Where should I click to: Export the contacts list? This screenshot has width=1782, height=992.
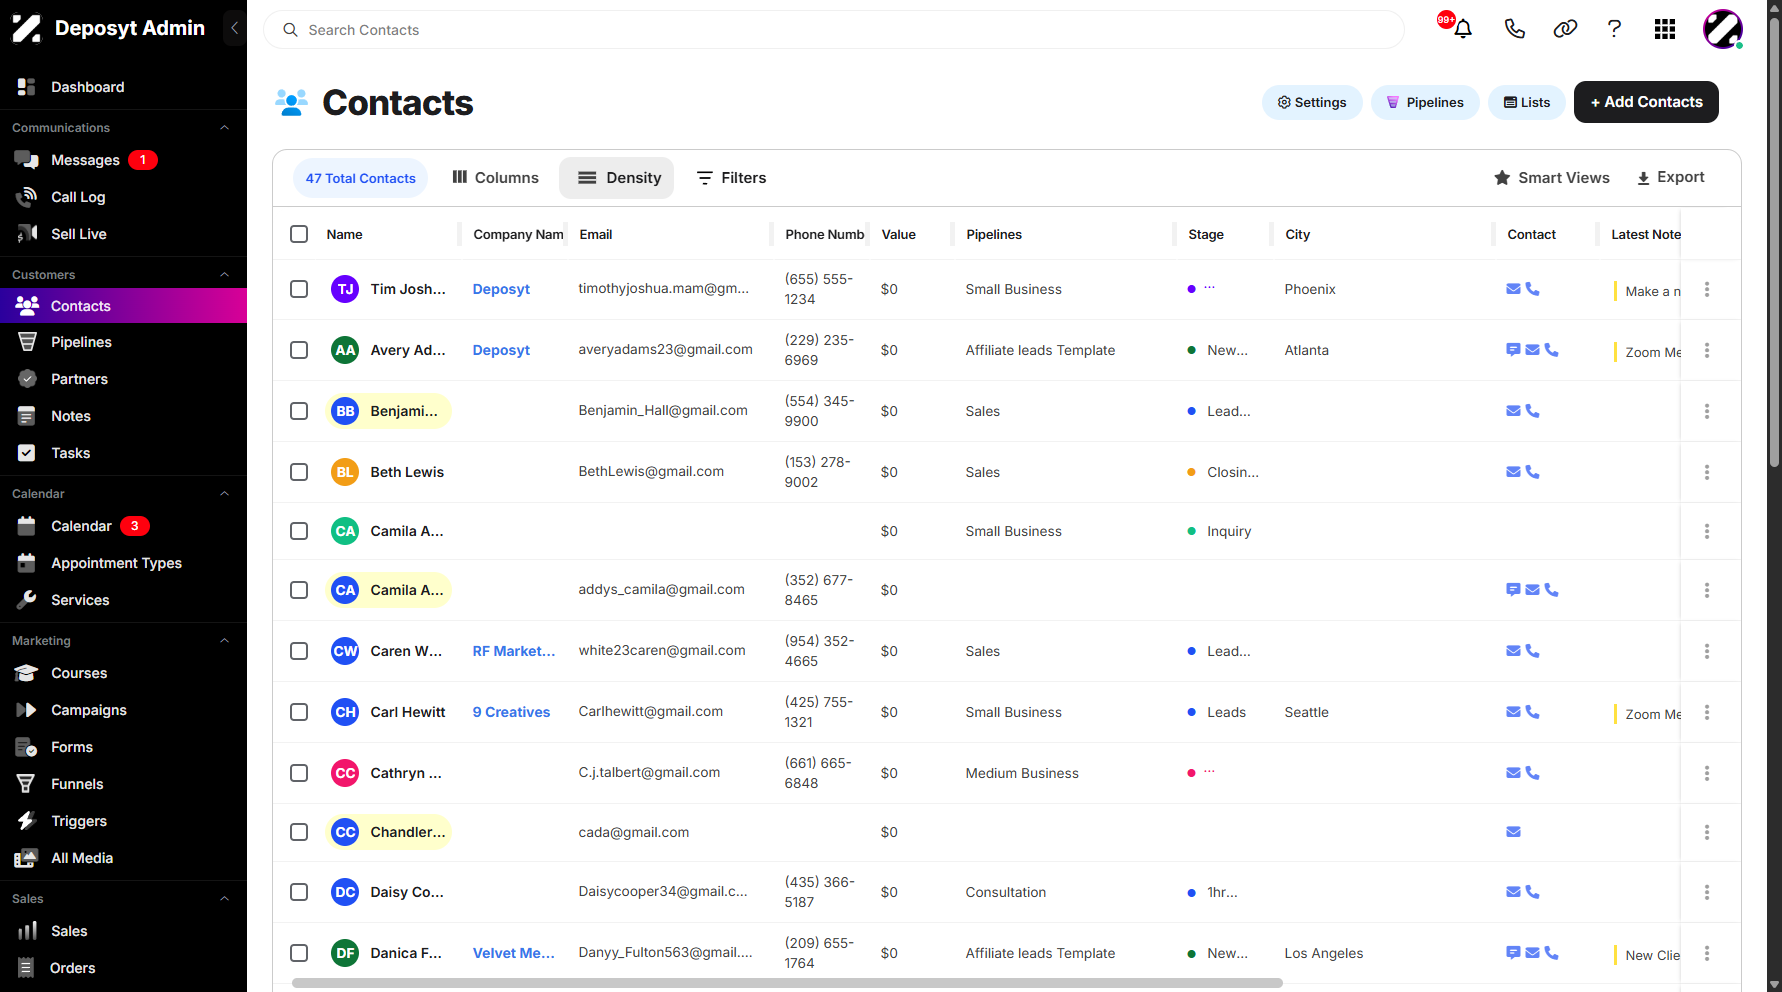(1670, 177)
